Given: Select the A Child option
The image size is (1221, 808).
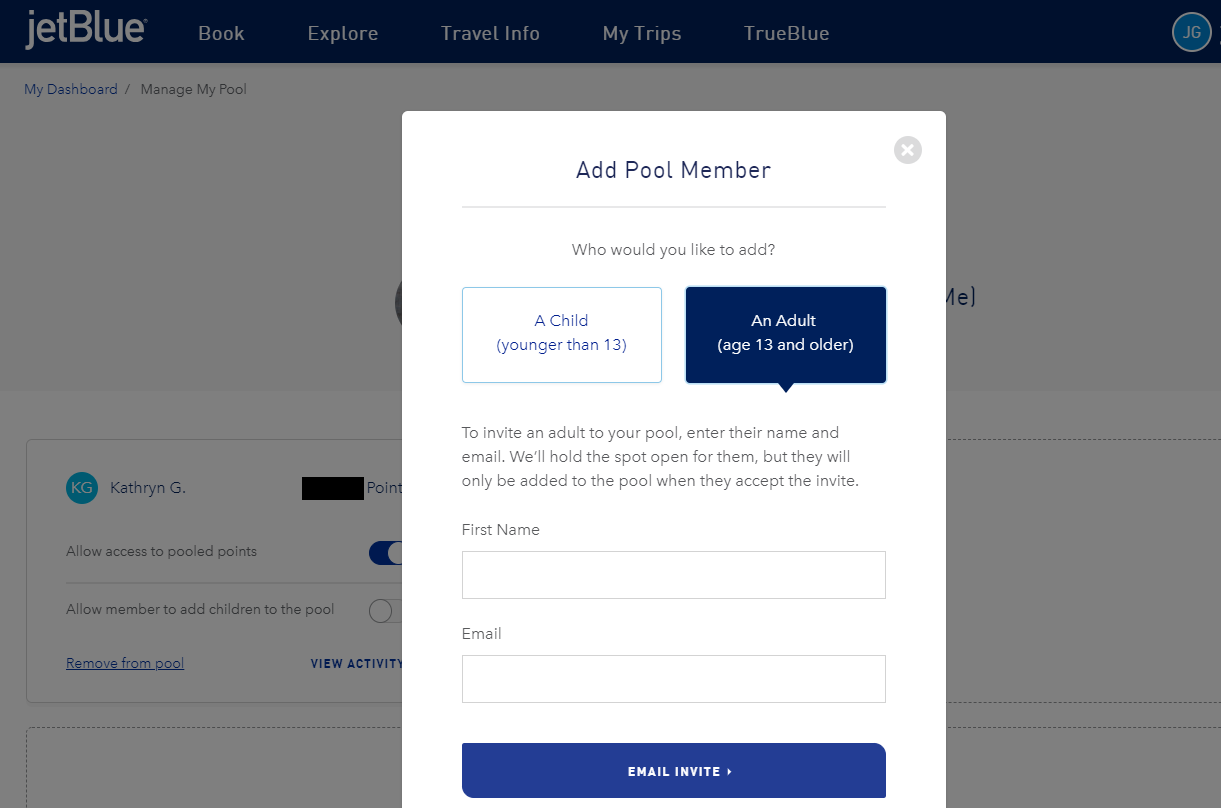Looking at the screenshot, I should [562, 335].
